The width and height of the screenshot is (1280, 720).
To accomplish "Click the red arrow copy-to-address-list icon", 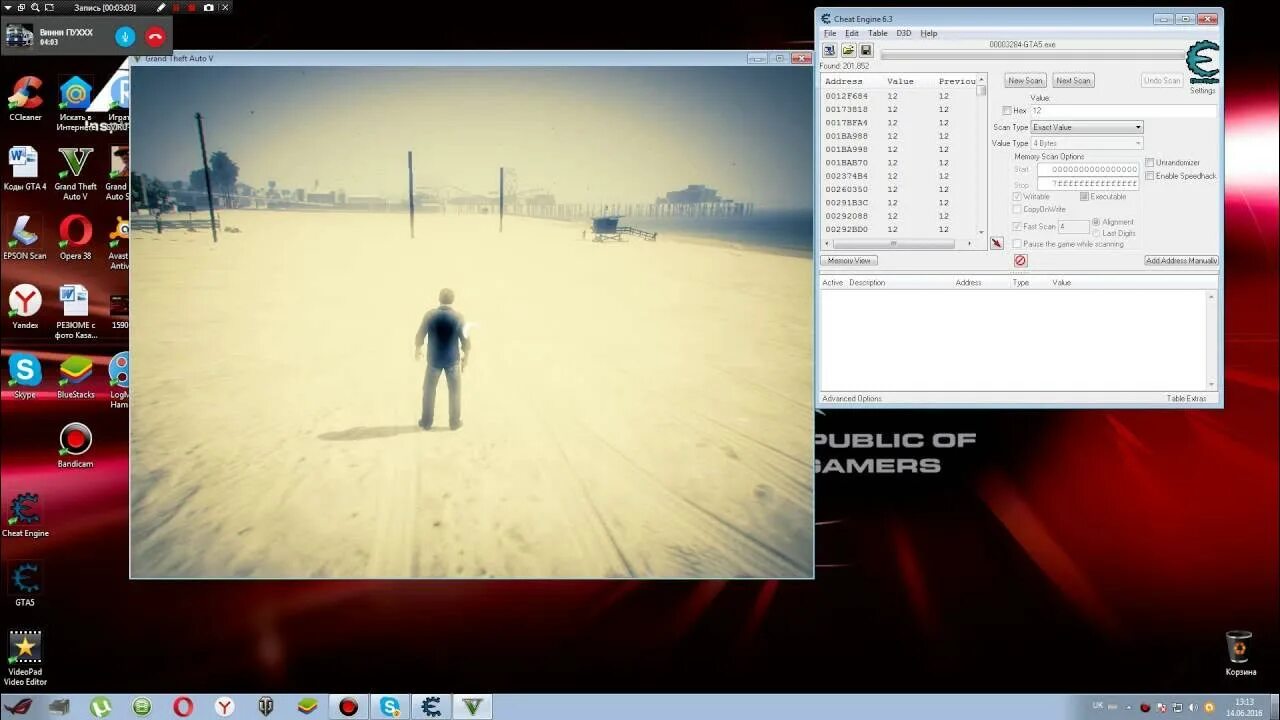I will coord(997,243).
